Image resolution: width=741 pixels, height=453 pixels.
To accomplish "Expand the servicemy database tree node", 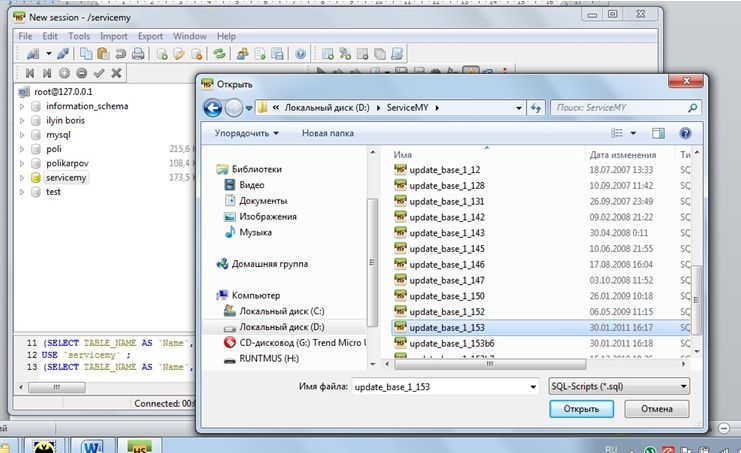I will 22,177.
